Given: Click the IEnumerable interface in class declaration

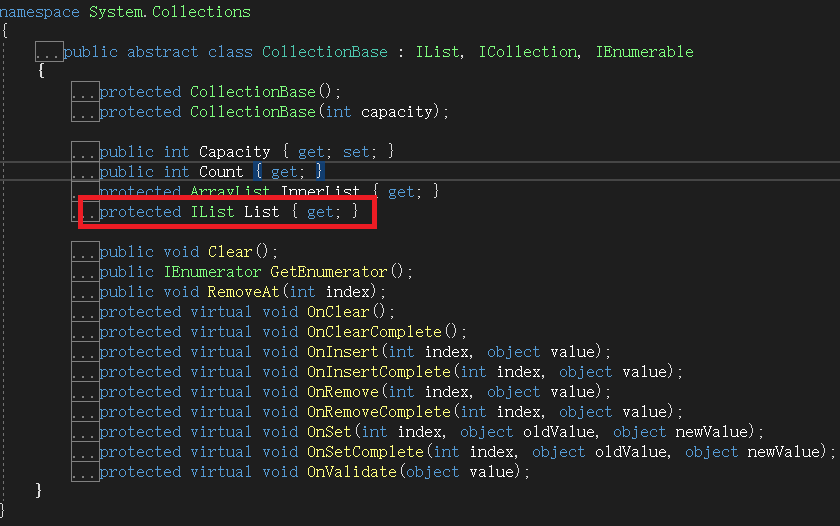Looking at the screenshot, I should (x=644, y=52).
